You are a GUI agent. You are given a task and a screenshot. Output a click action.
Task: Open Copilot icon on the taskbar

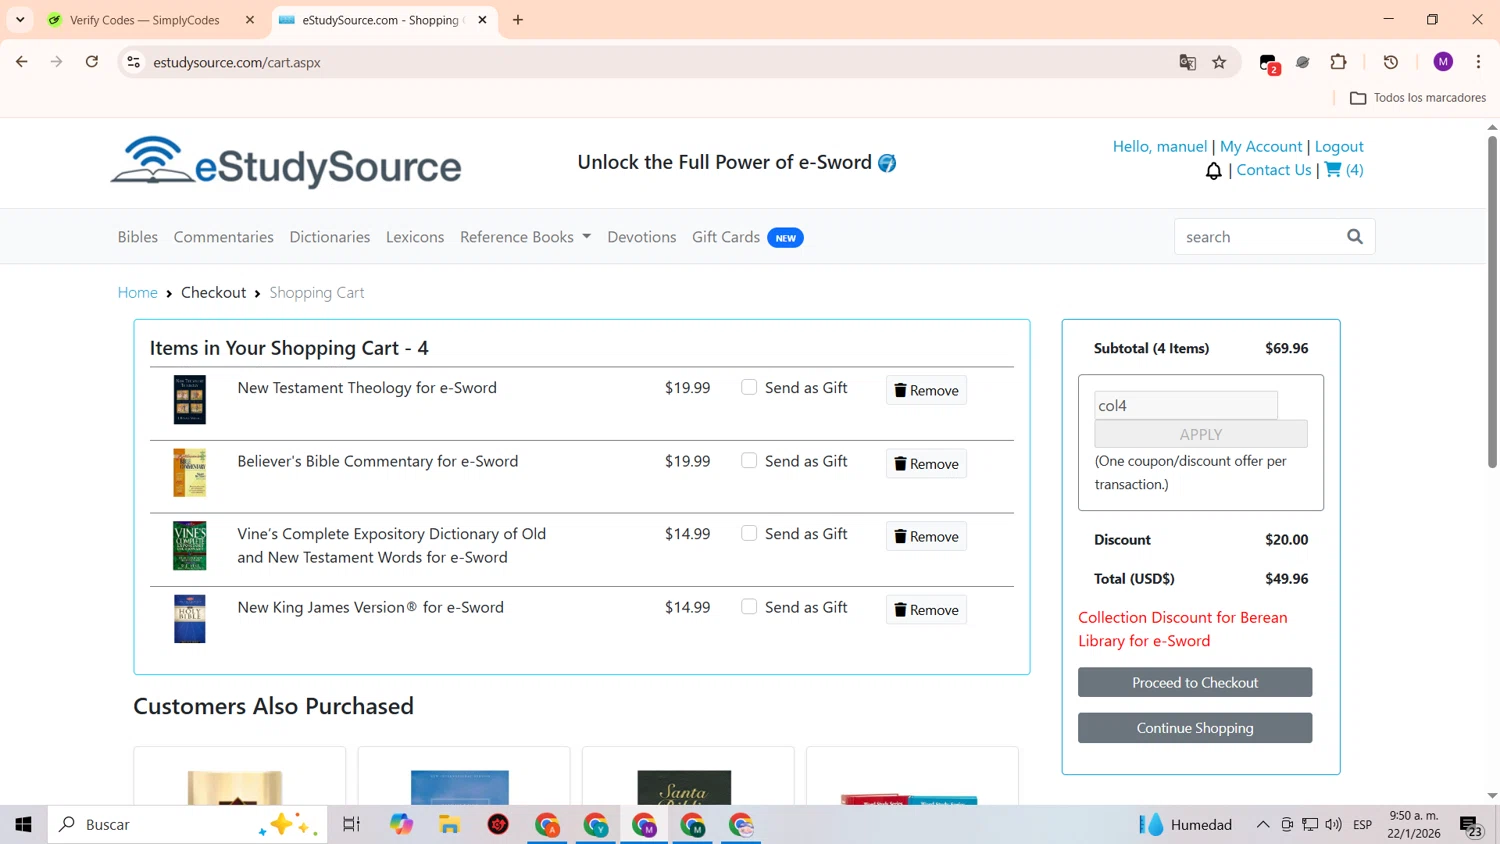[x=401, y=825]
